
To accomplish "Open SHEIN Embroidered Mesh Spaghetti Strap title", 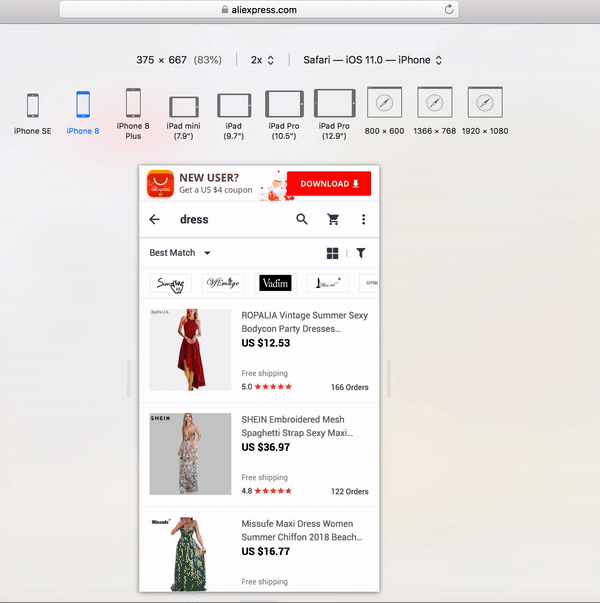I will tap(297, 426).
